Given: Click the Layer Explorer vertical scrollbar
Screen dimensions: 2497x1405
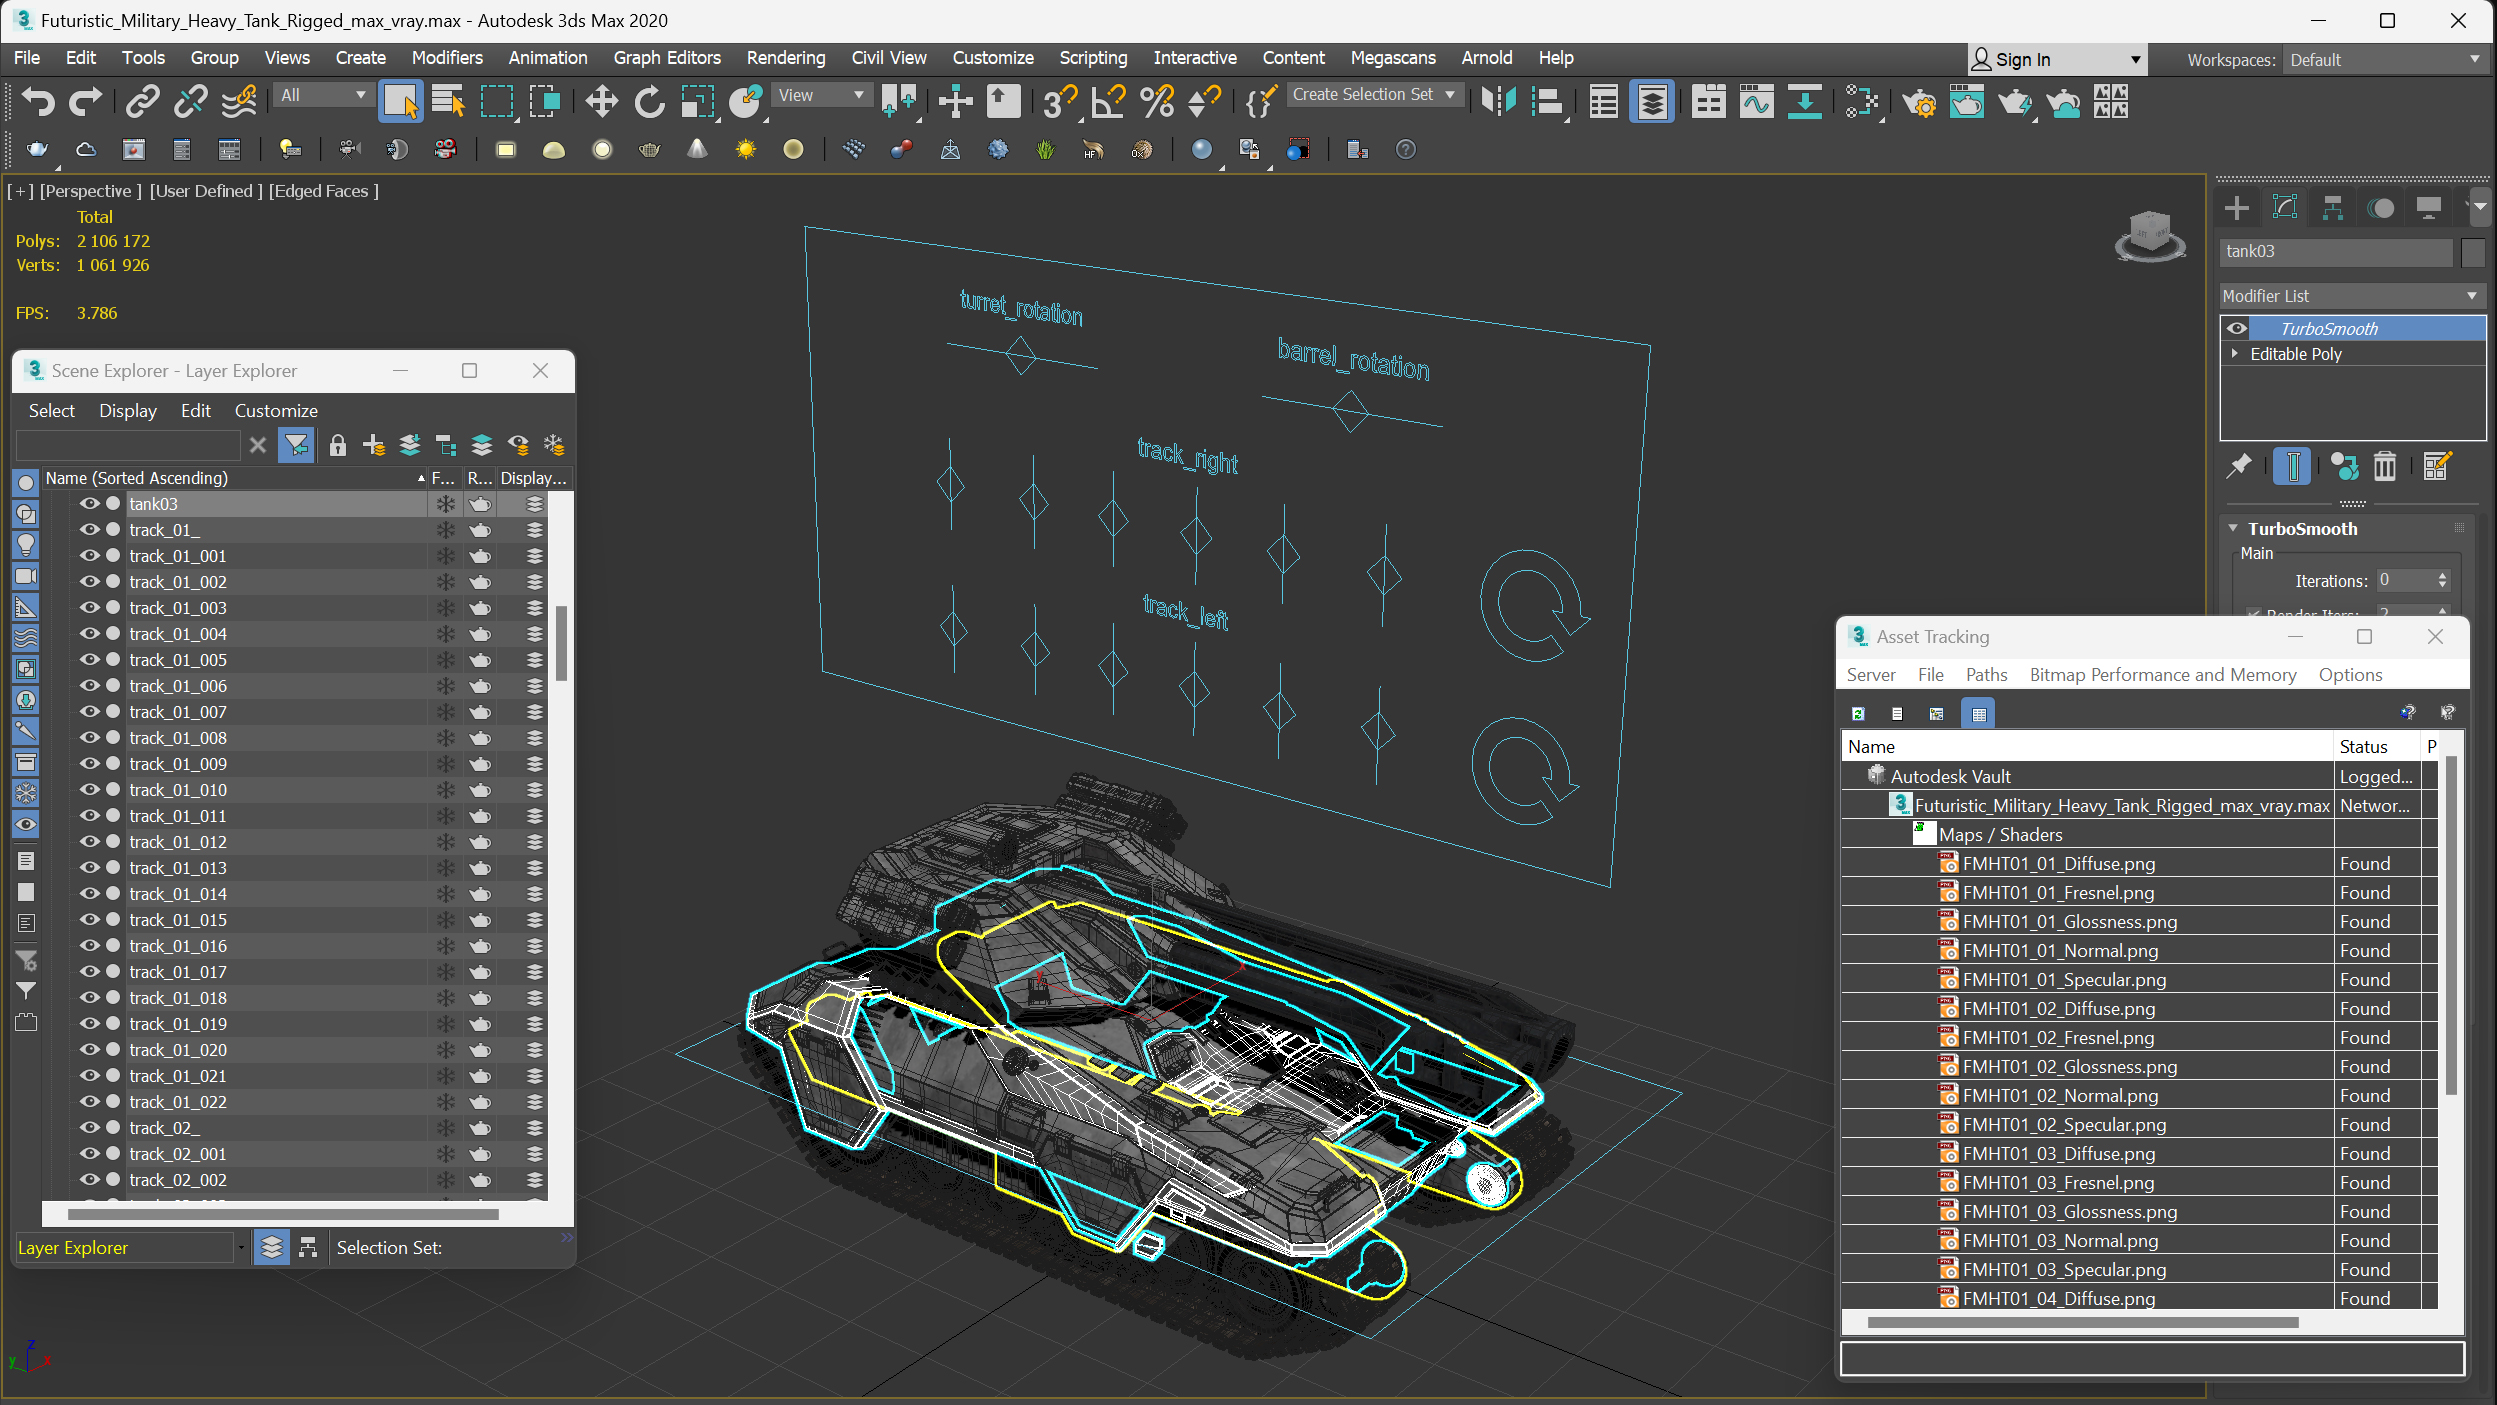Looking at the screenshot, I should click(561, 644).
